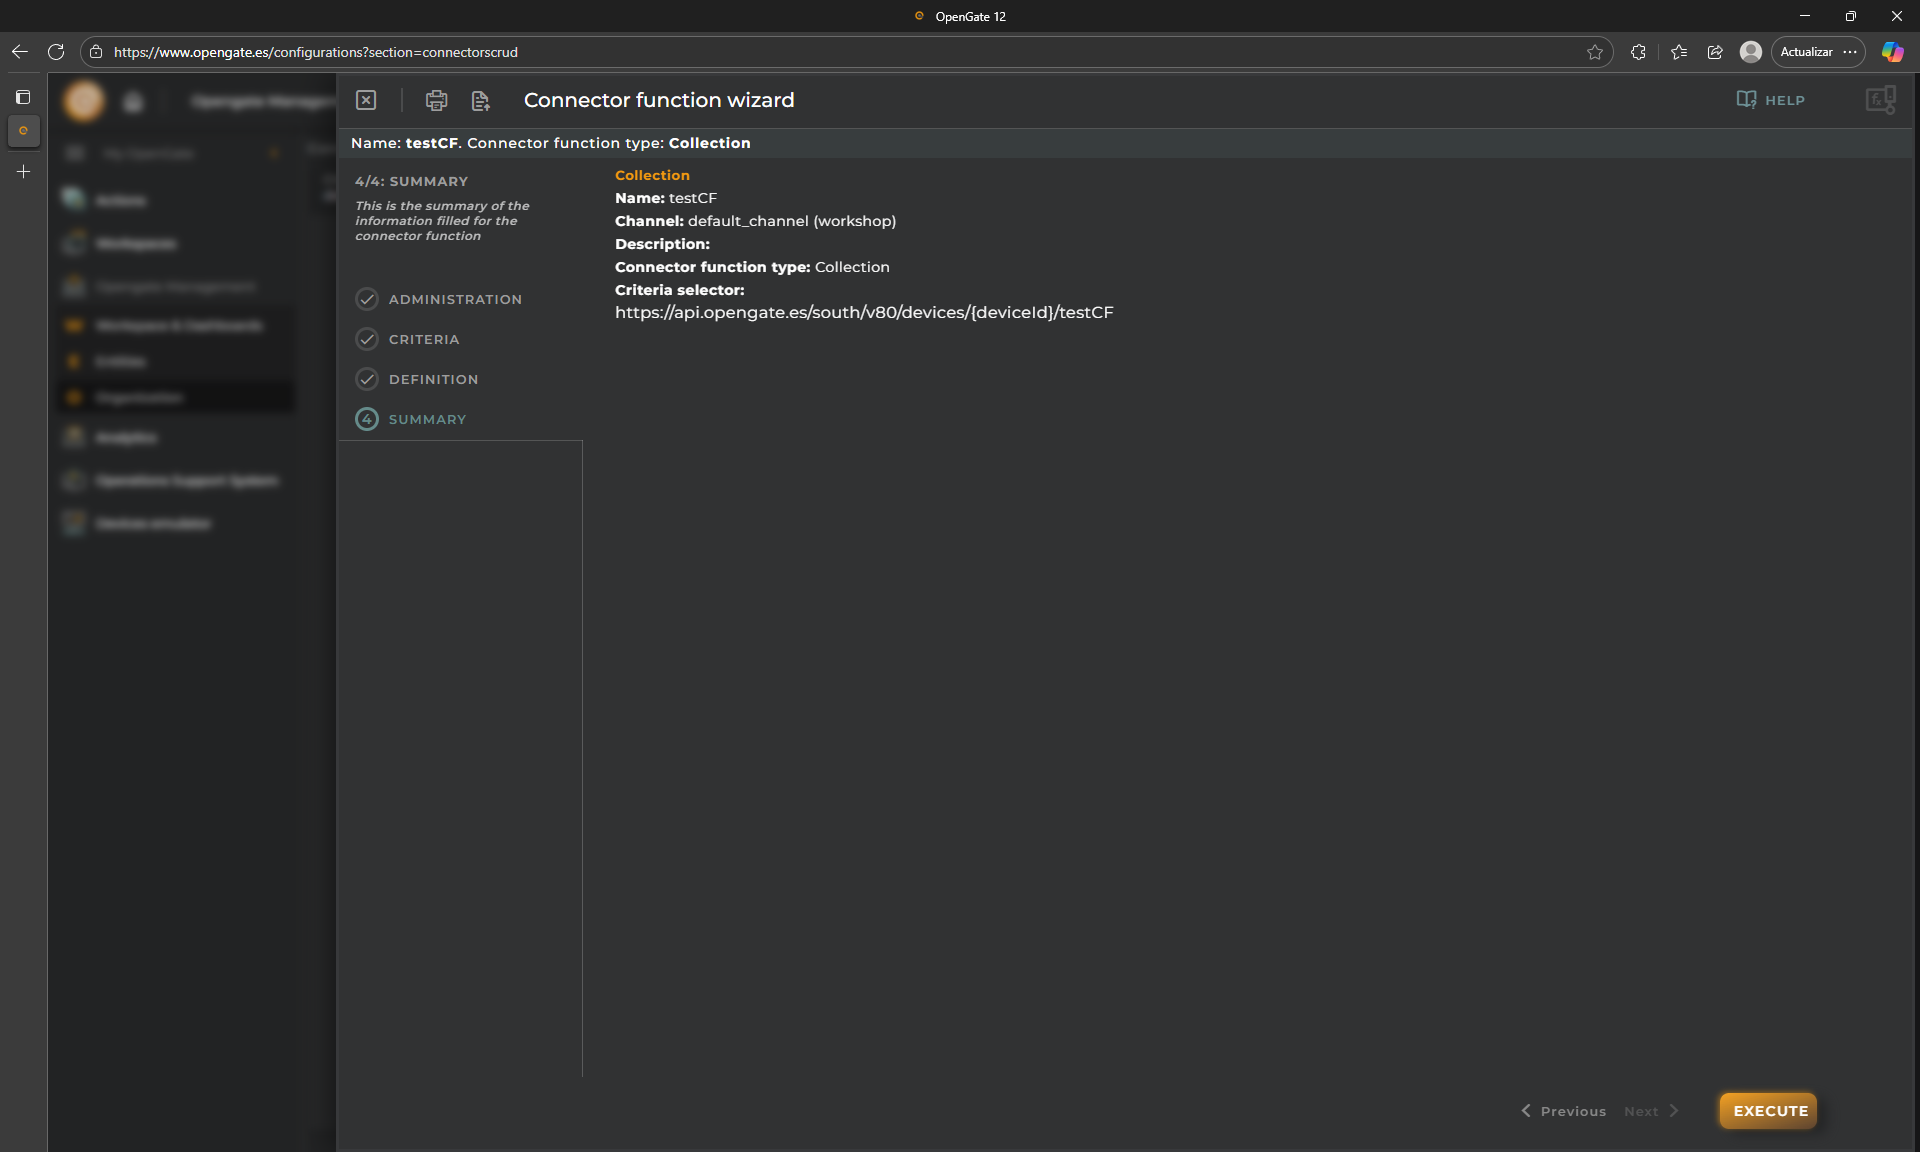Go to Criteria wizard step

click(x=423, y=339)
